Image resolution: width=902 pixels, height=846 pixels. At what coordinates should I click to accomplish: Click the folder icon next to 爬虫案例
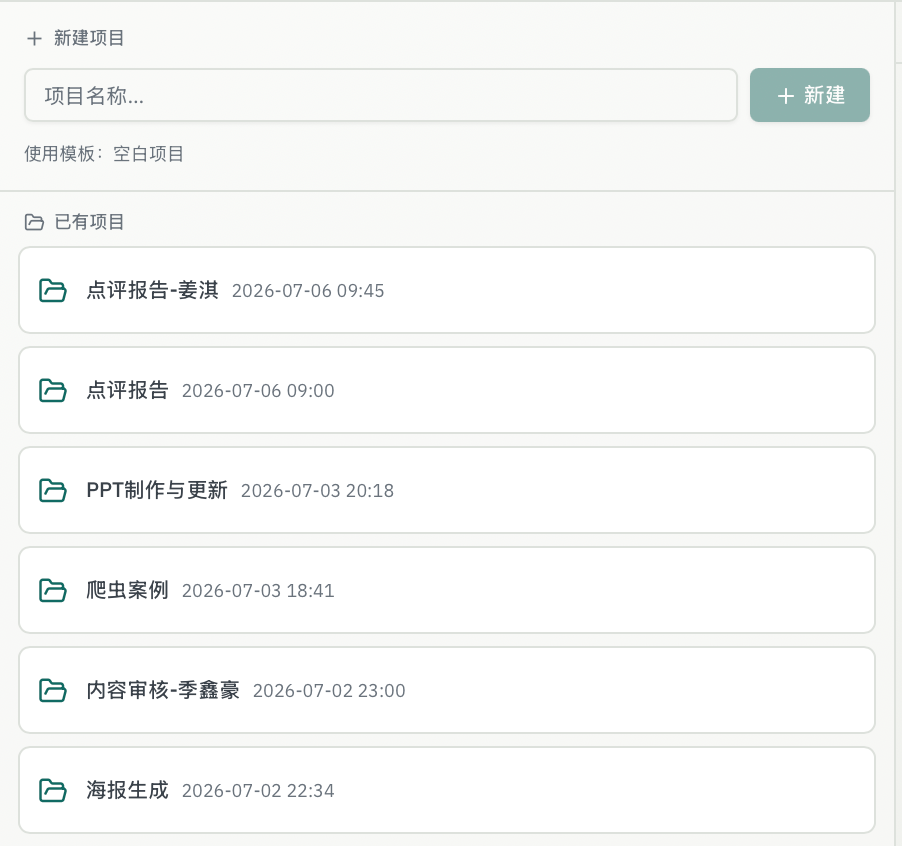[x=53, y=591]
